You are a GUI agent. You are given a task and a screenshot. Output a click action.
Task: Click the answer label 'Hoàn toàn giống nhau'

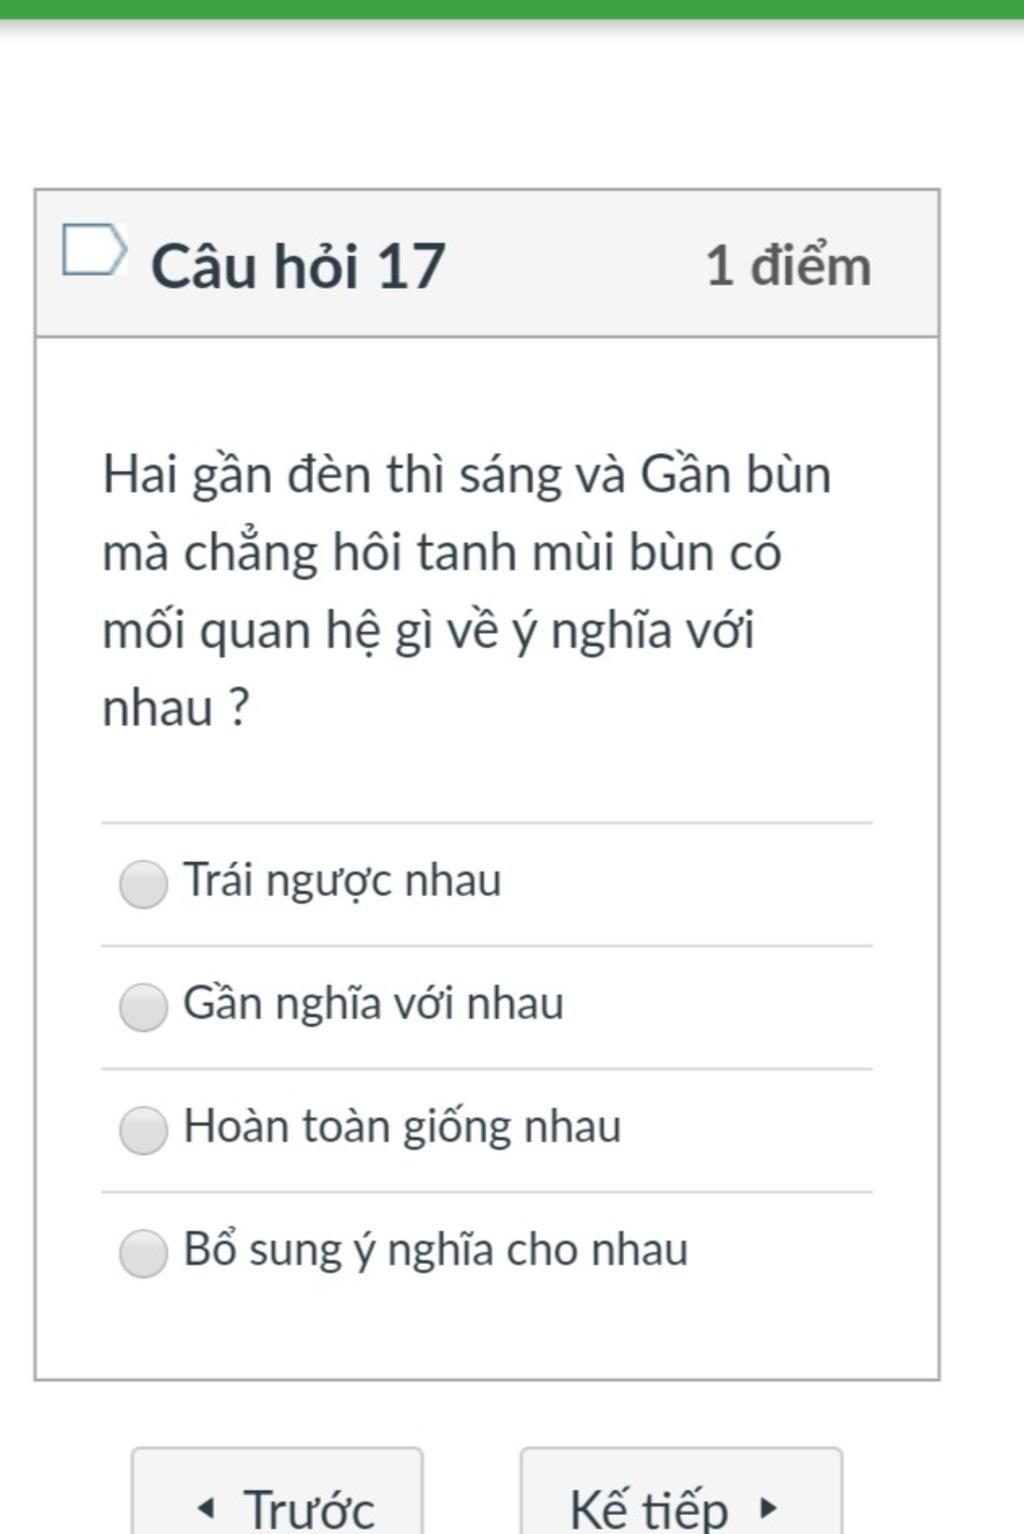pyautogui.click(x=402, y=1127)
